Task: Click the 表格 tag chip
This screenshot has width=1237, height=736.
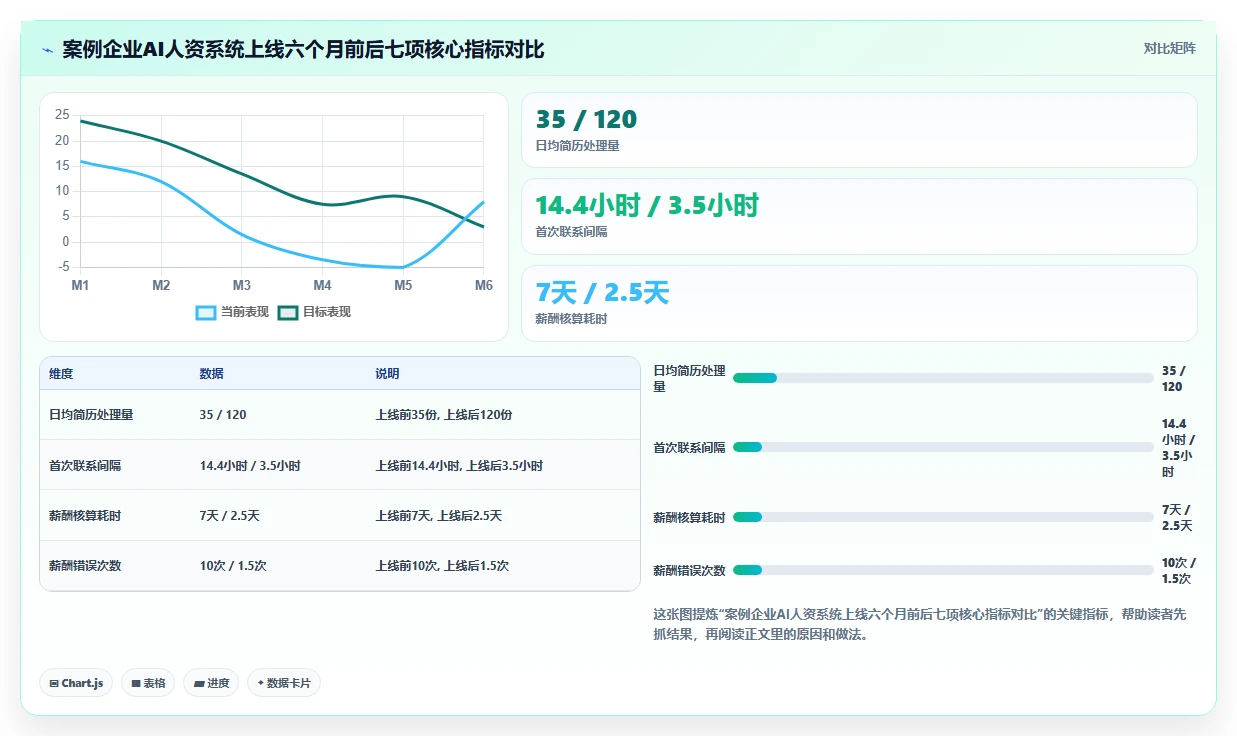Action: coord(148,683)
